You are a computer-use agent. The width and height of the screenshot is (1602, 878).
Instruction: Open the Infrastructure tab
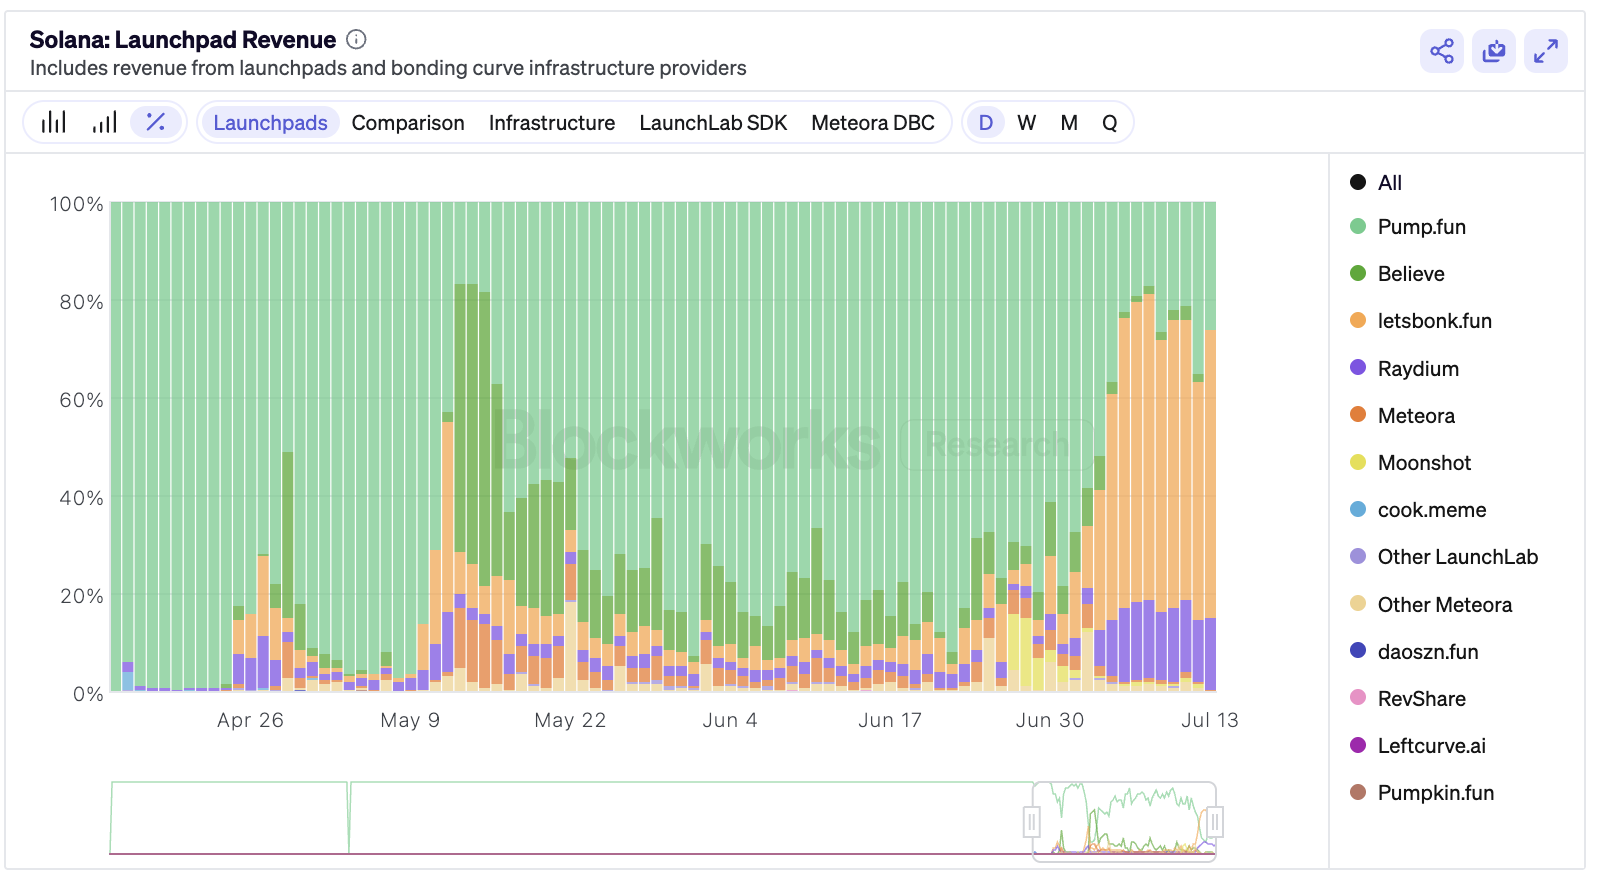click(x=552, y=123)
